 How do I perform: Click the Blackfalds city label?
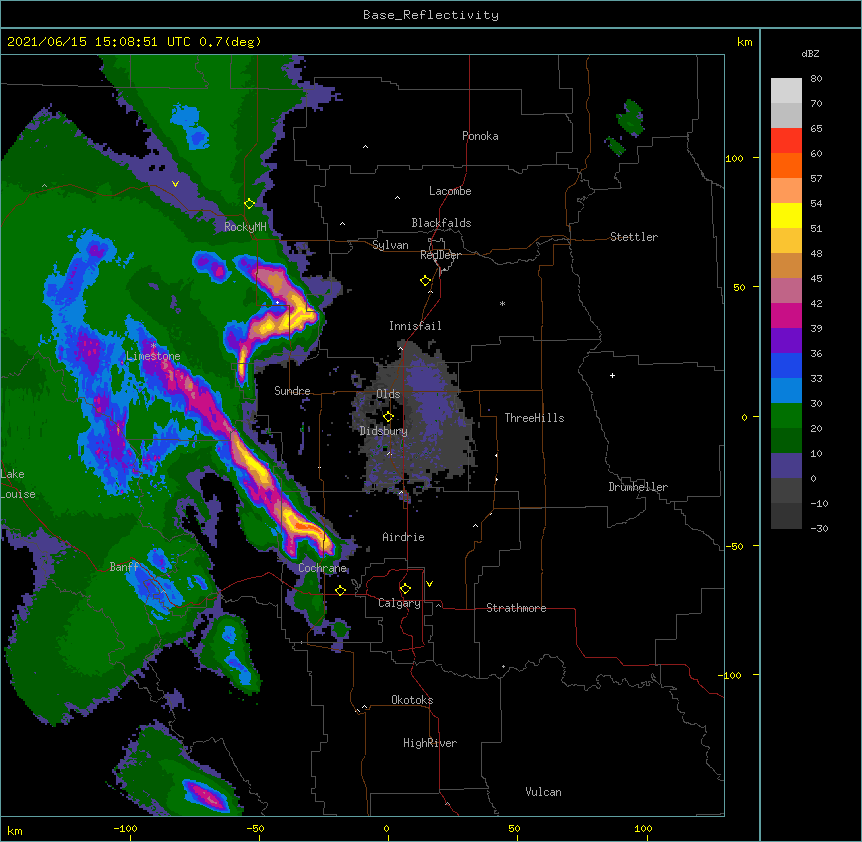click(x=441, y=223)
